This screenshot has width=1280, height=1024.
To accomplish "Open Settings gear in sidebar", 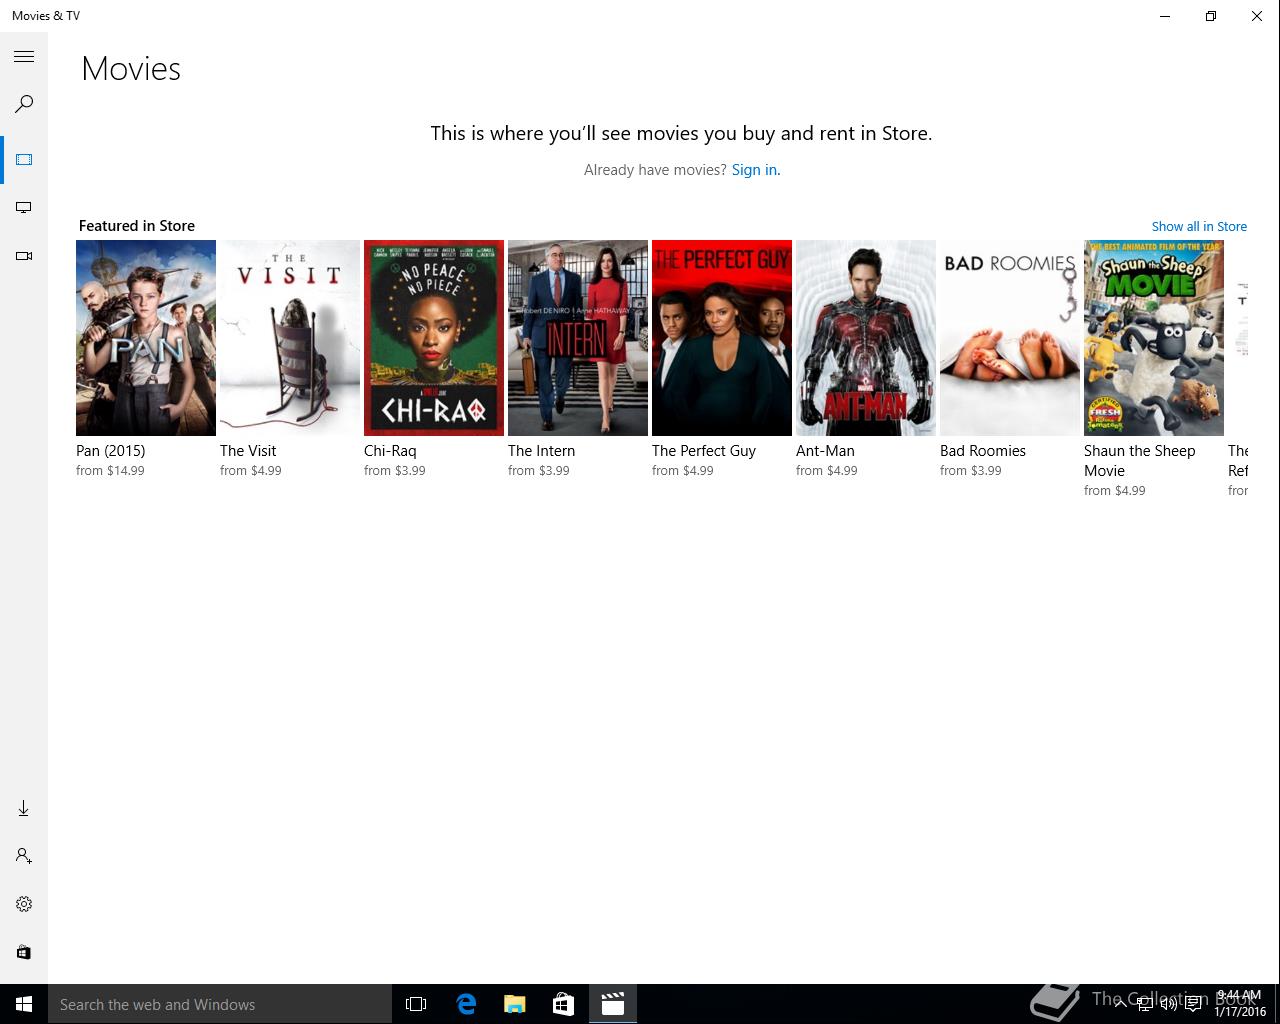I will (24, 904).
